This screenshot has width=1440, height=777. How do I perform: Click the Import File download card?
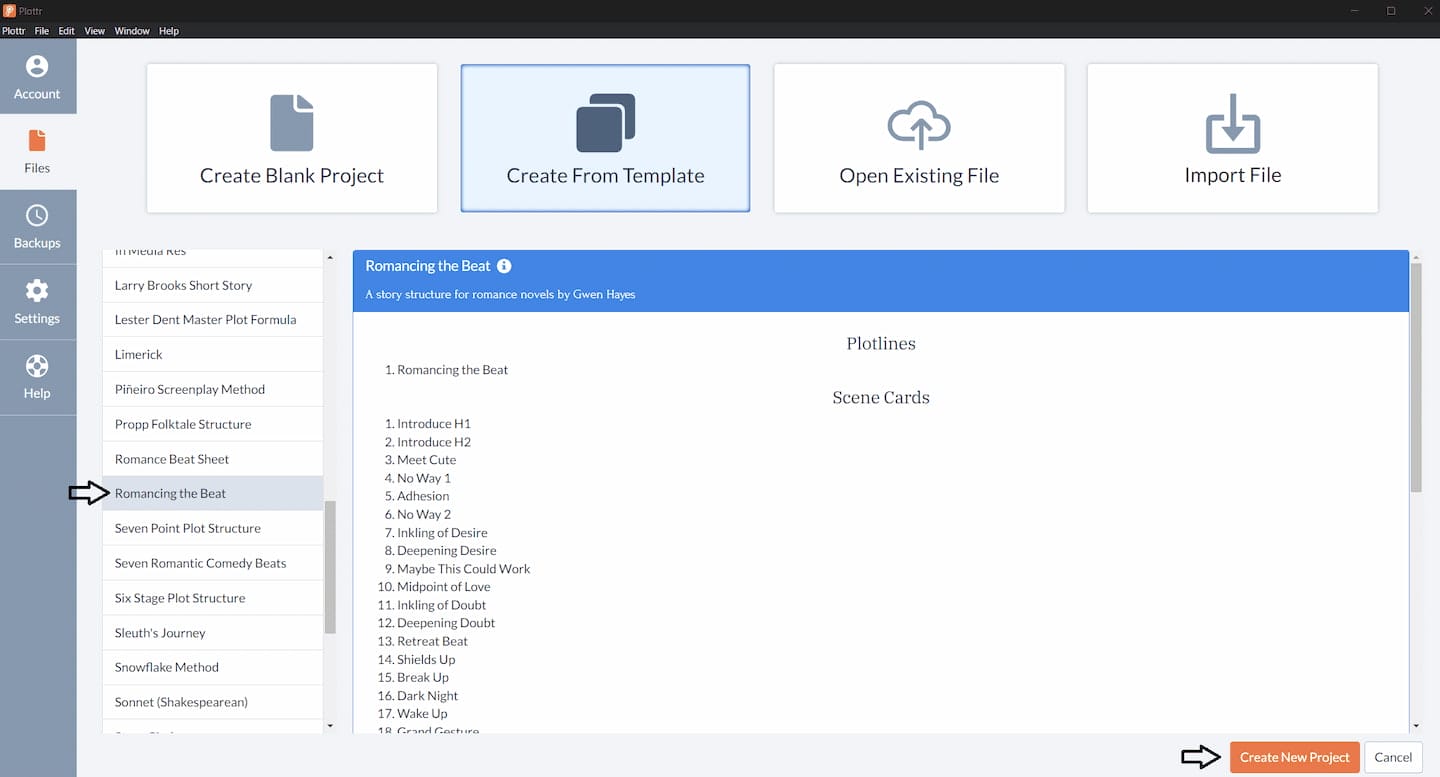[1232, 138]
